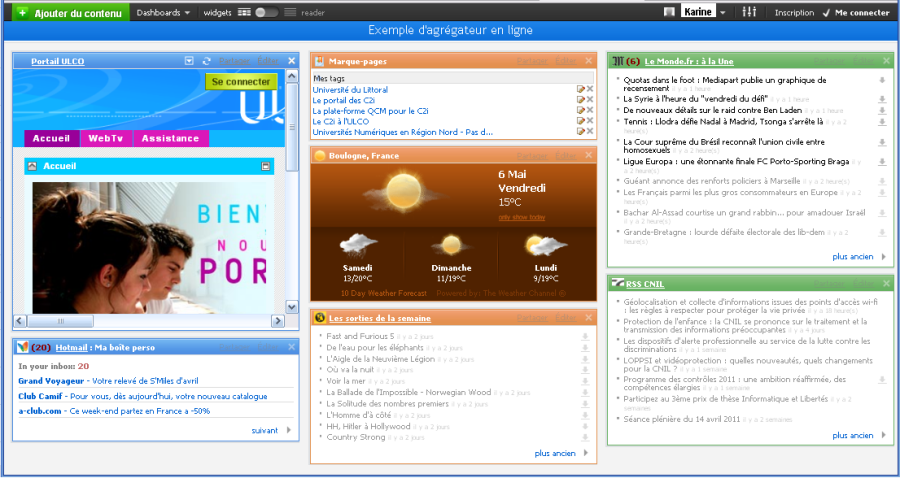Viewport: 900px width, 478px height.
Task: Minimize the Accueil panel in ULCO portal
Action: point(265,166)
